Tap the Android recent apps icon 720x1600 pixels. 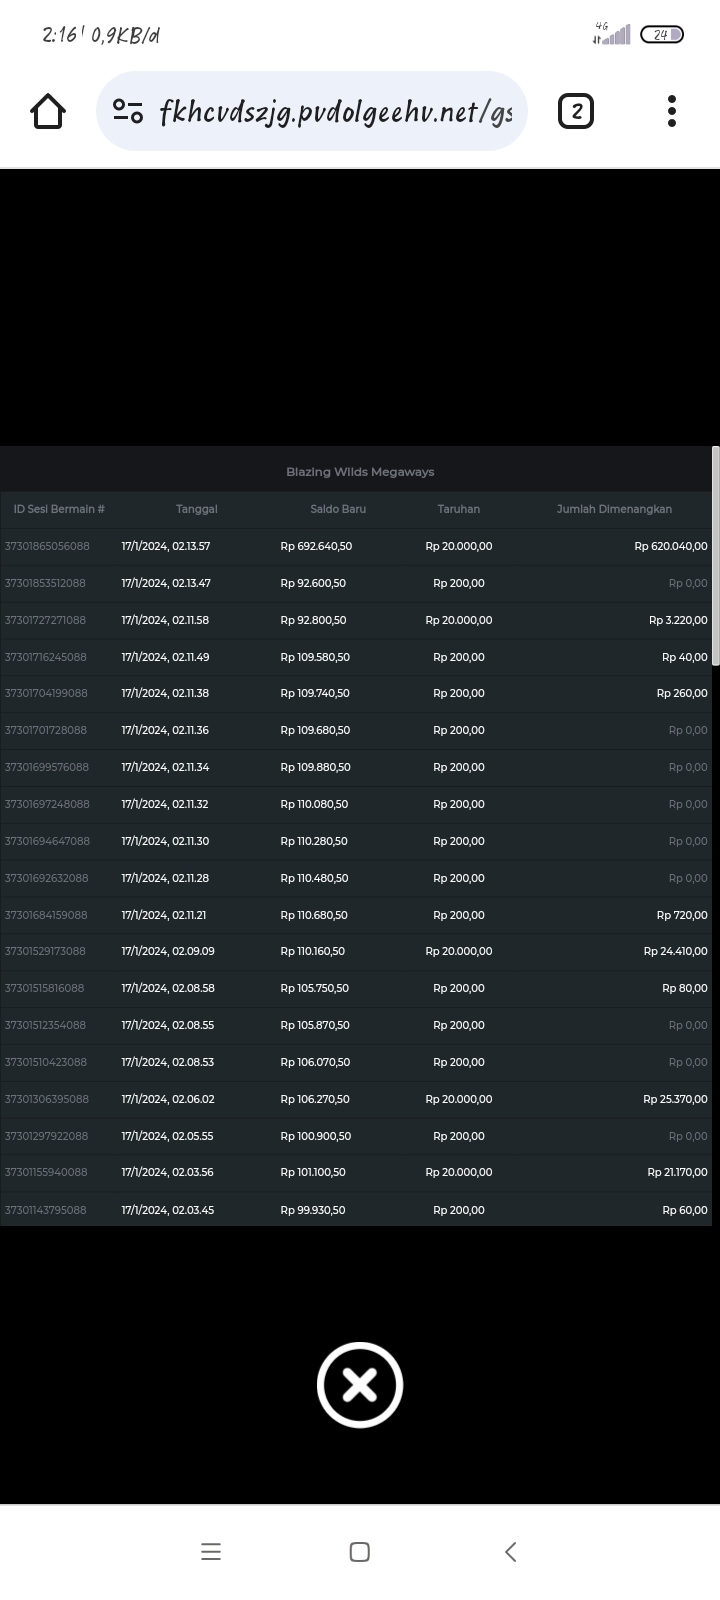click(x=211, y=1552)
